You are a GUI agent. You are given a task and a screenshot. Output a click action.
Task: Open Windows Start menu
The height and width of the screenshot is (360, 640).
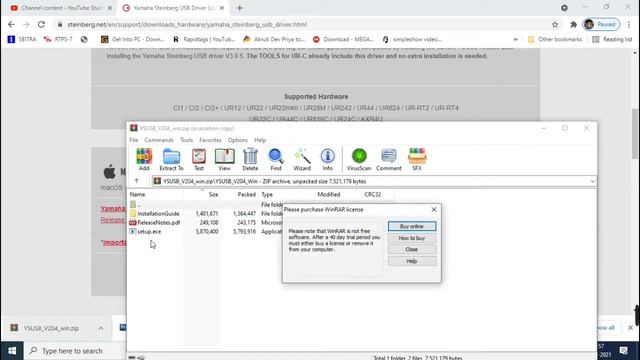12,351
